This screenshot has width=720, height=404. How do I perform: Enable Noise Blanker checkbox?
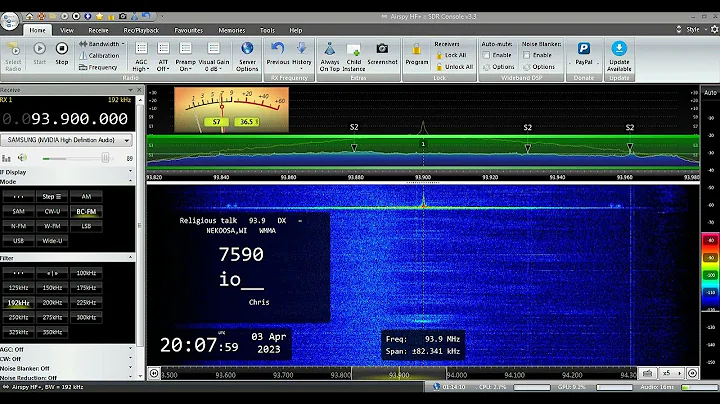click(527, 55)
